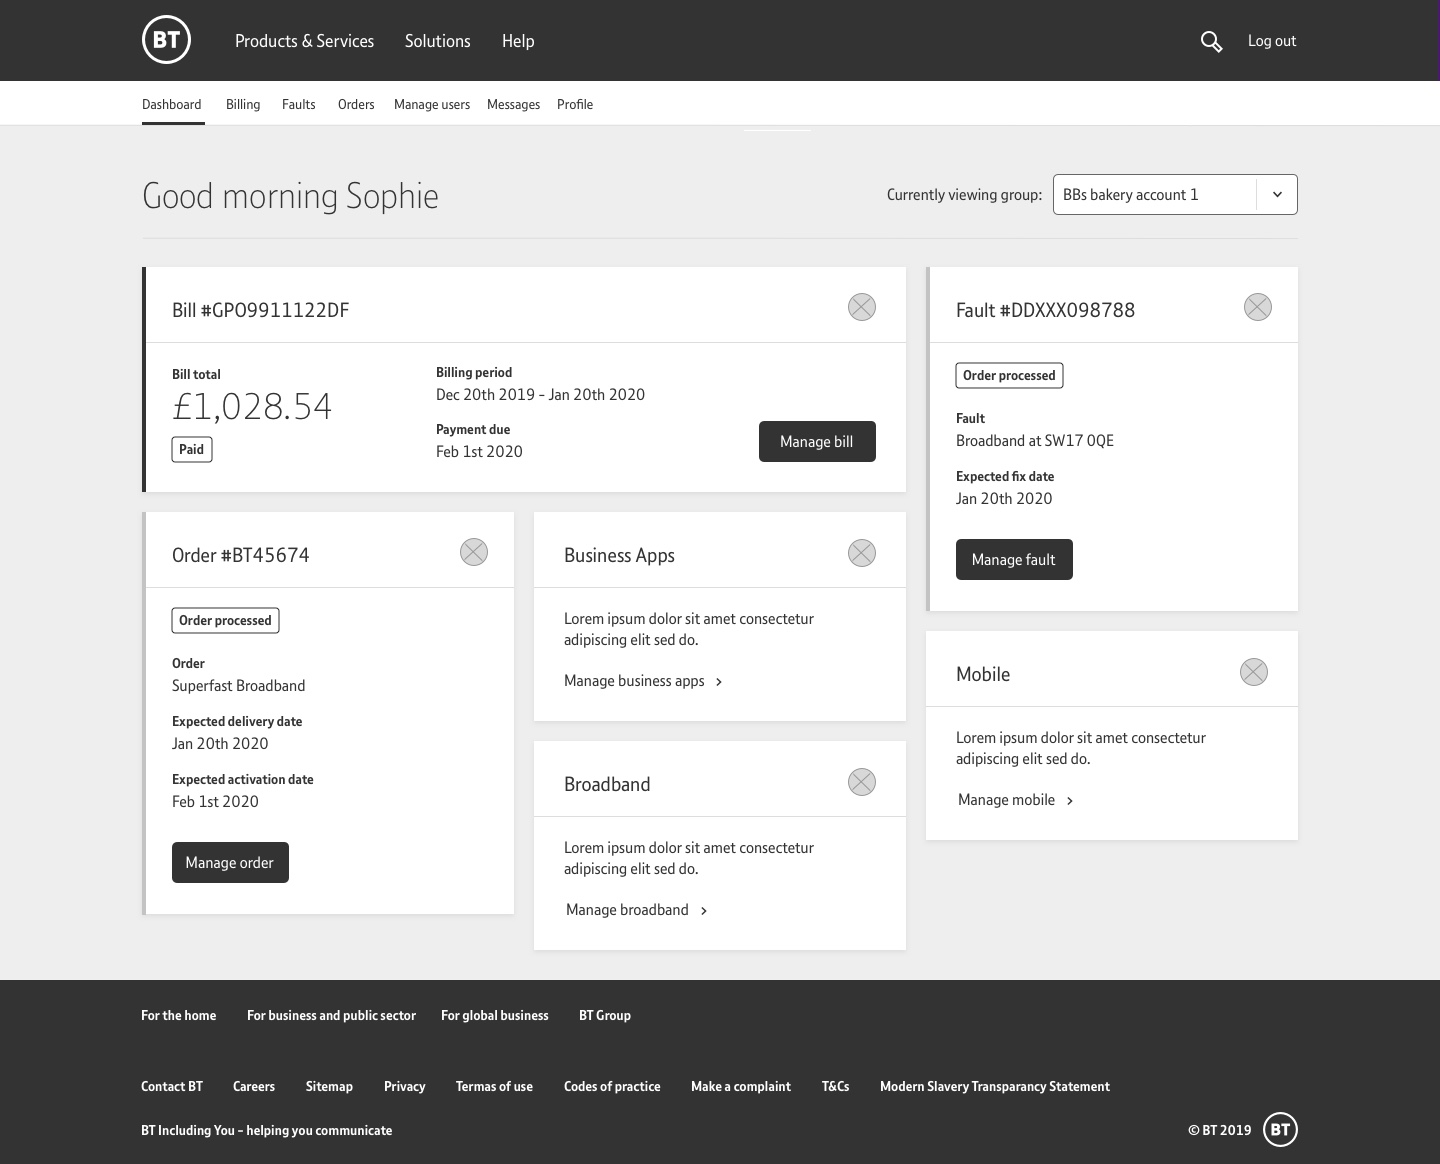Click the BT logo in the header
This screenshot has height=1164, width=1440.
click(166, 40)
